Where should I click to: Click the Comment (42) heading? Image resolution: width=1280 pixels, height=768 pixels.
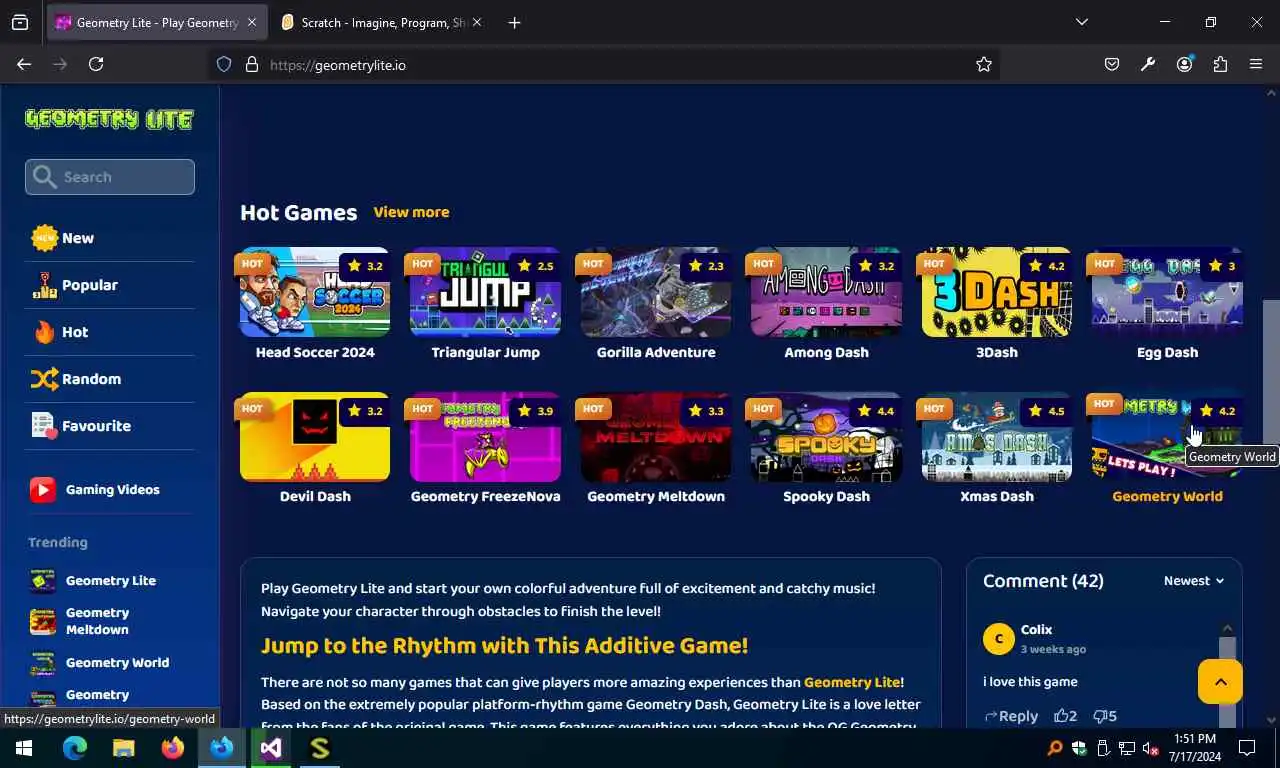pyautogui.click(x=1043, y=581)
